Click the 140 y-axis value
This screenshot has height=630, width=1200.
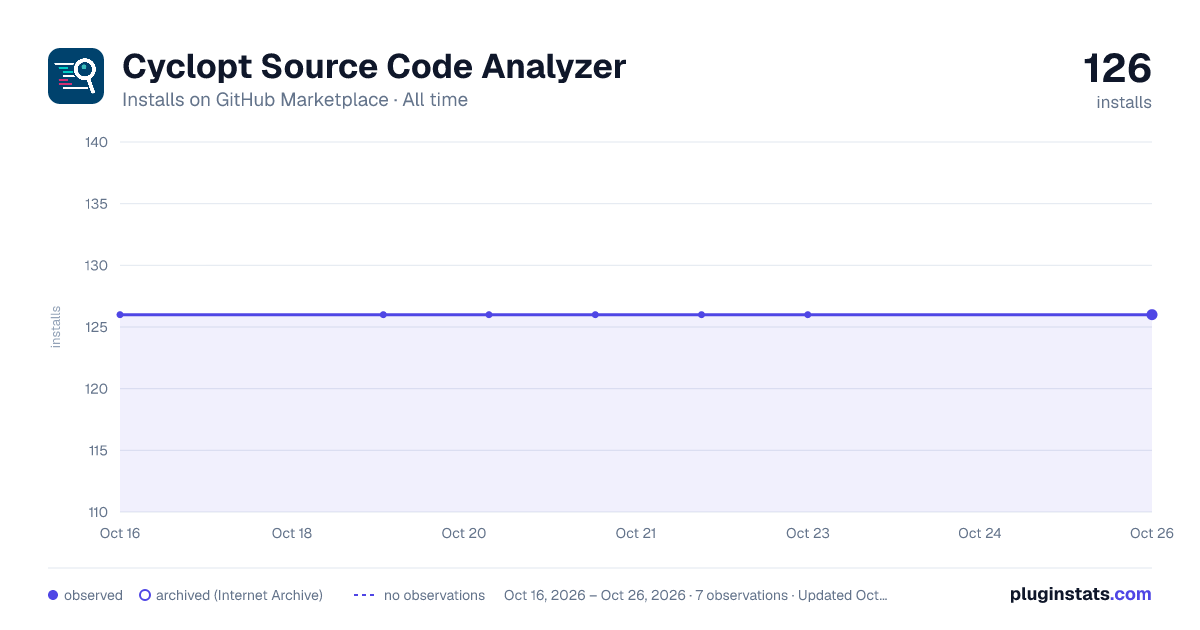(x=97, y=142)
